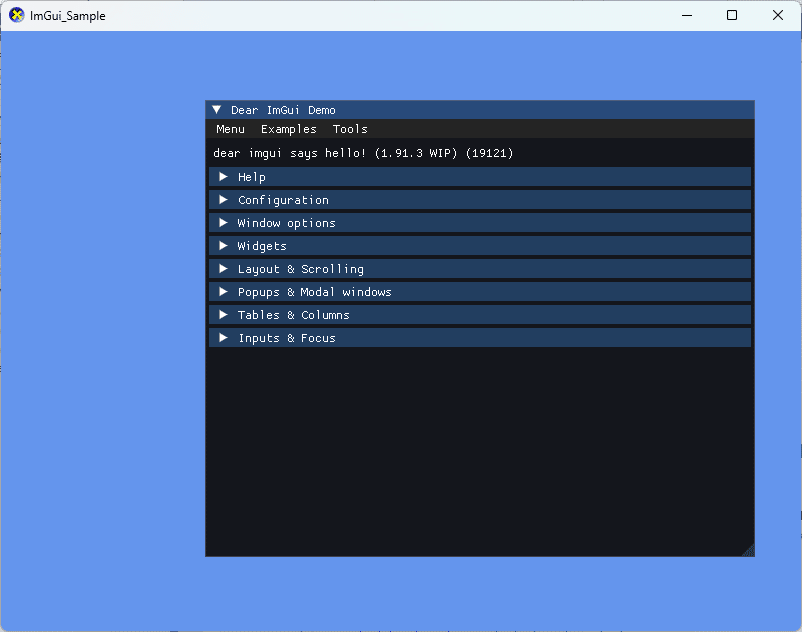Click the arrow icon on Tables & Columns header

[223, 314]
